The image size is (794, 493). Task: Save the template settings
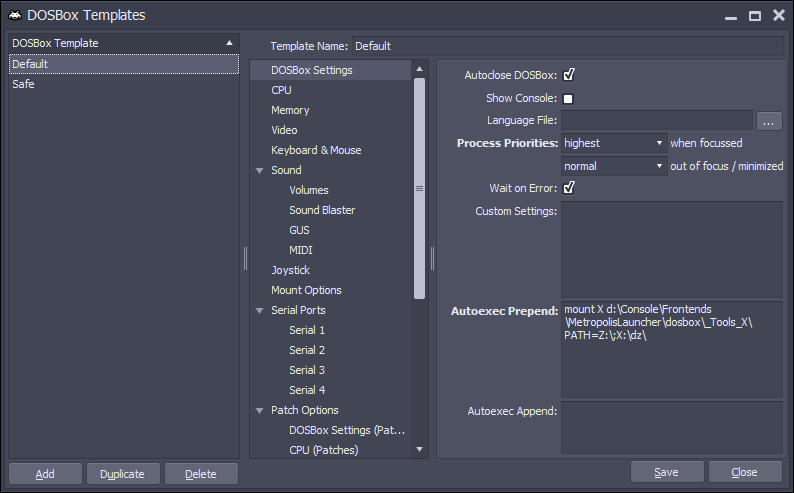tap(667, 472)
